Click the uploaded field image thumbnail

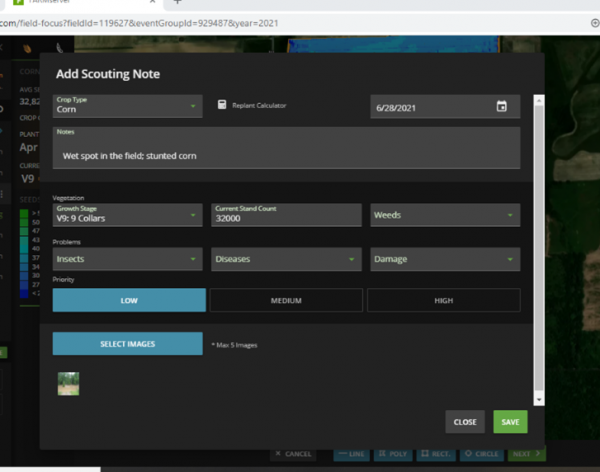pos(69,384)
